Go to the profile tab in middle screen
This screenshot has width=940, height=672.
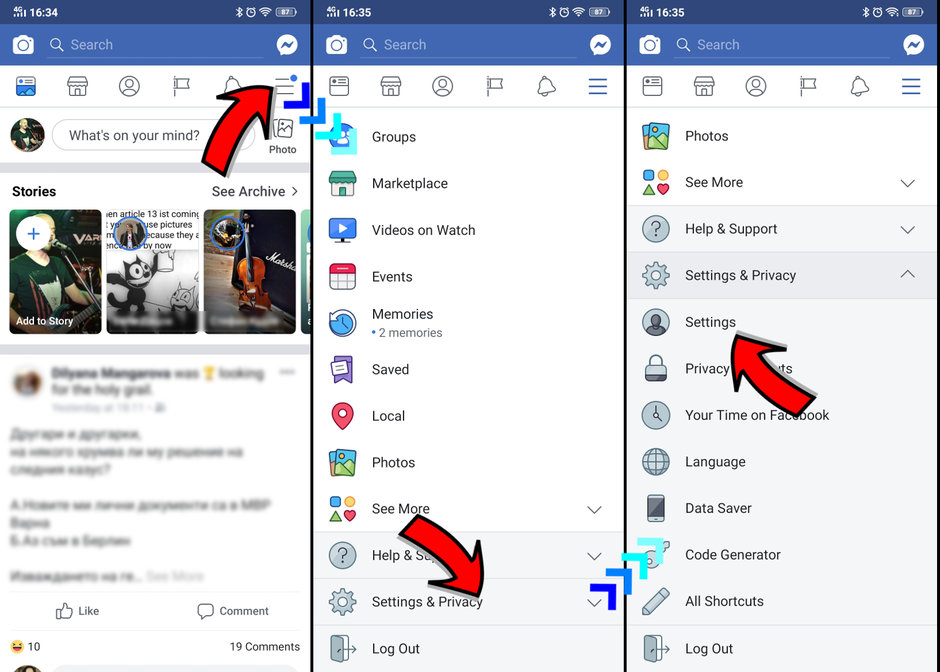(442, 86)
